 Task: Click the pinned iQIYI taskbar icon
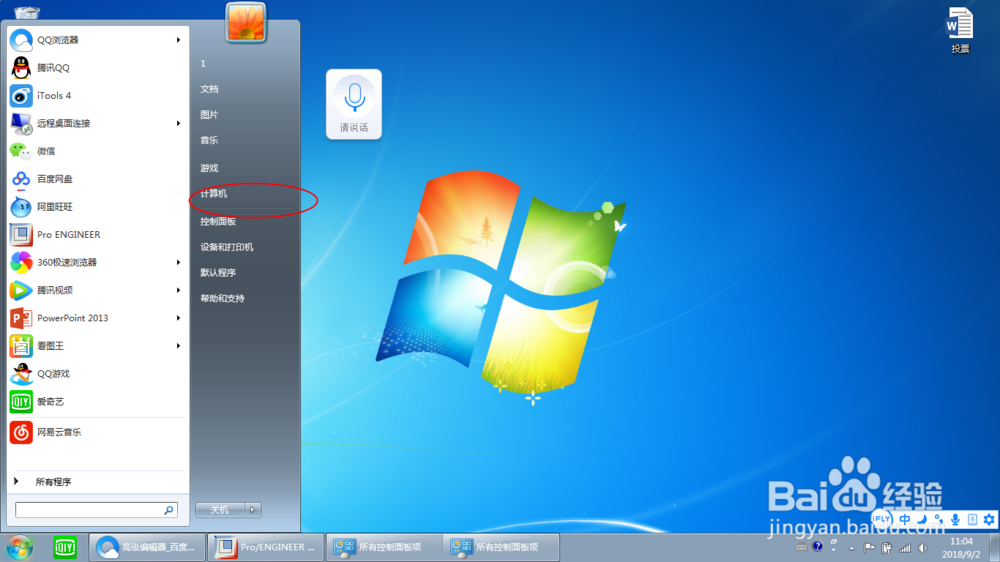65,547
